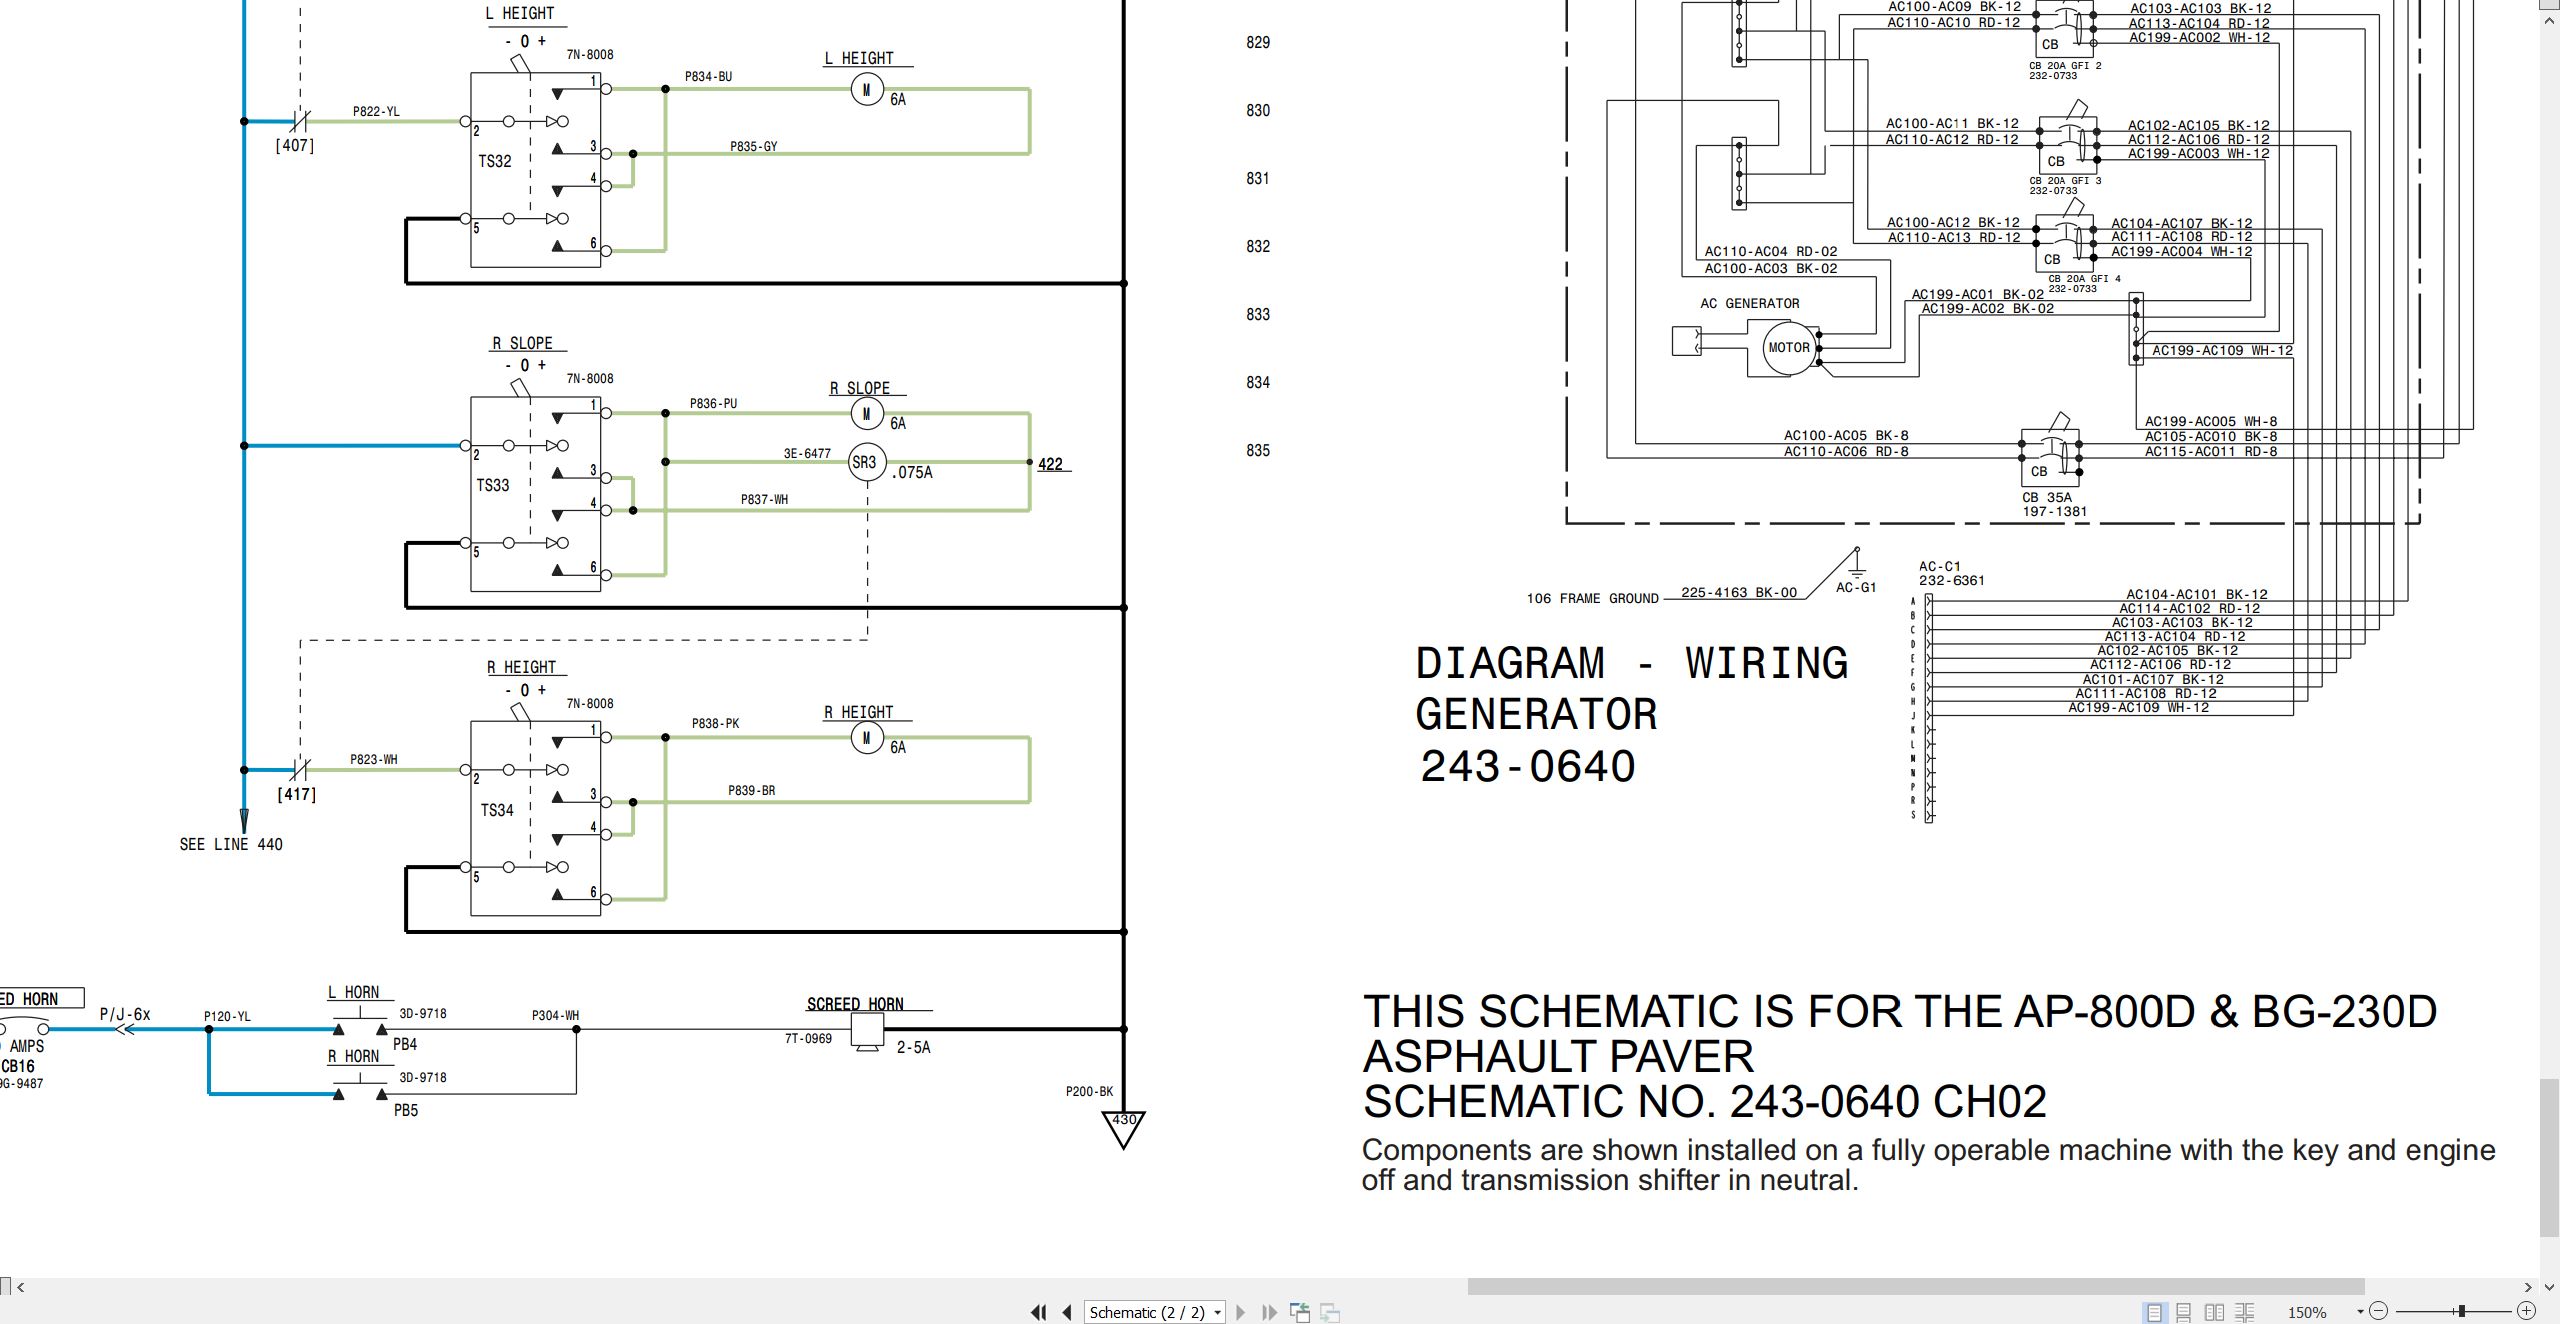The height and width of the screenshot is (1324, 2560).
Task: Click the zoom slider handle
Action: pos(2461,1311)
